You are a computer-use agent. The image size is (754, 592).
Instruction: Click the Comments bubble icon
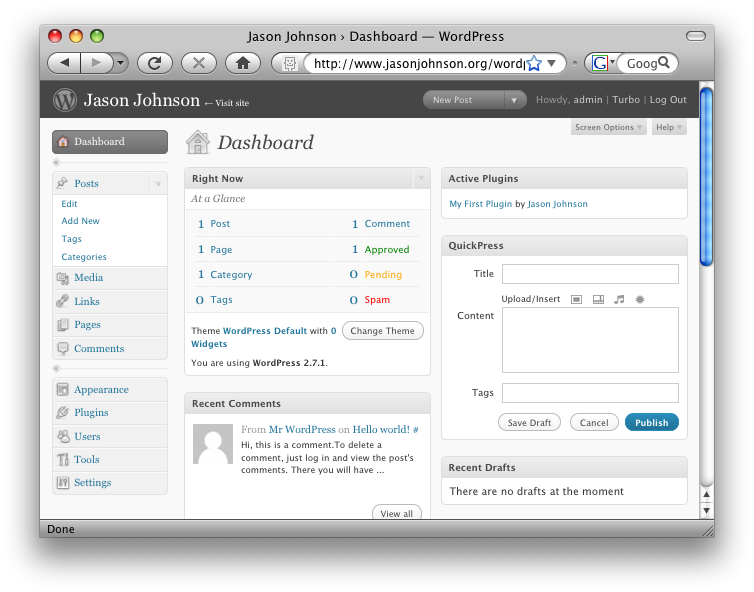point(63,349)
